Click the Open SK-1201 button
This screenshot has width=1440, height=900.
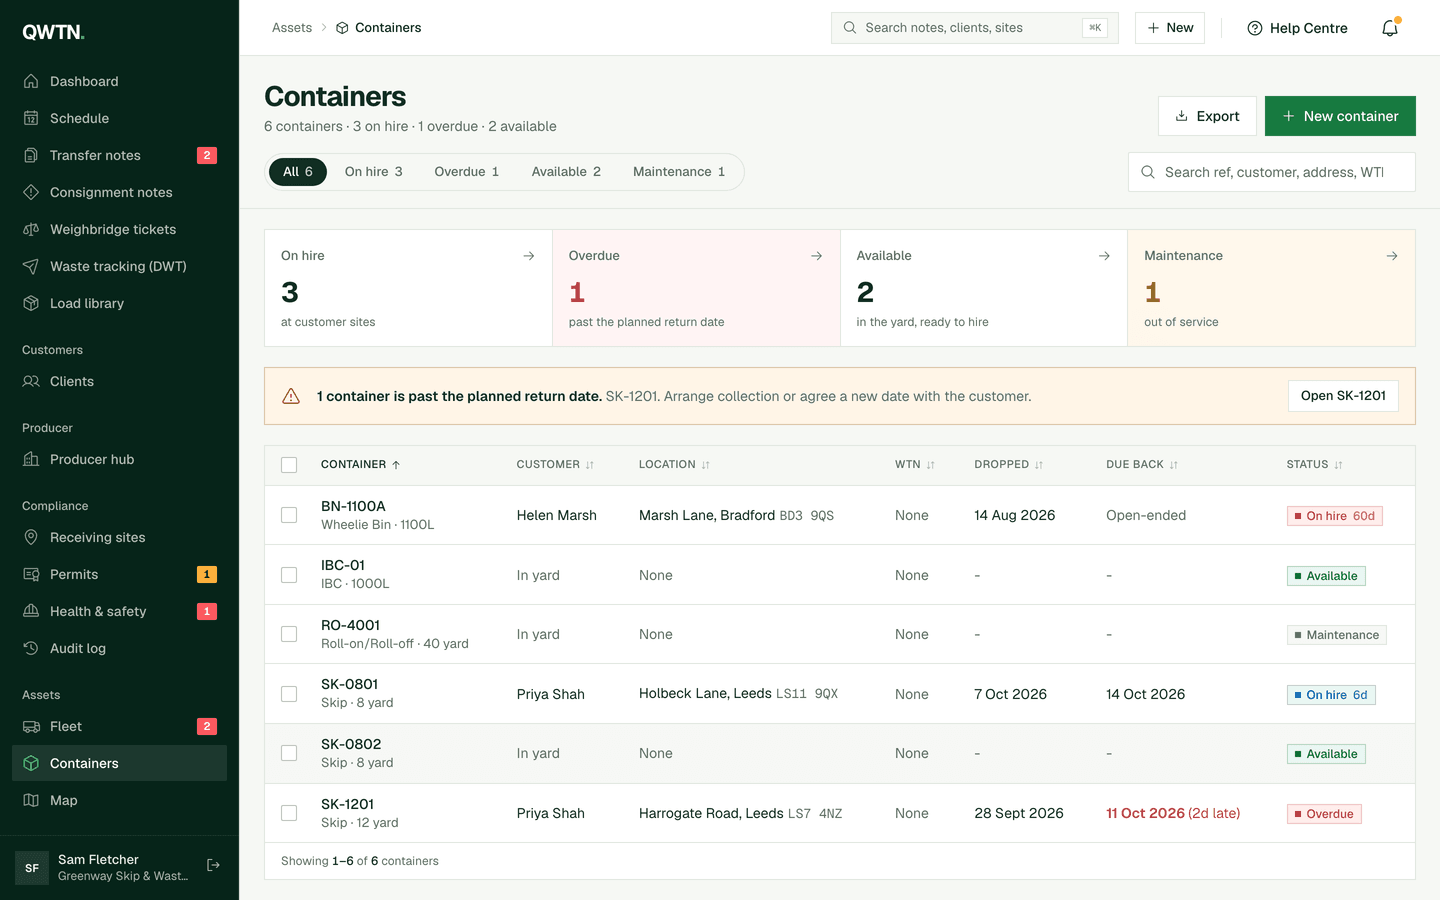pos(1343,396)
